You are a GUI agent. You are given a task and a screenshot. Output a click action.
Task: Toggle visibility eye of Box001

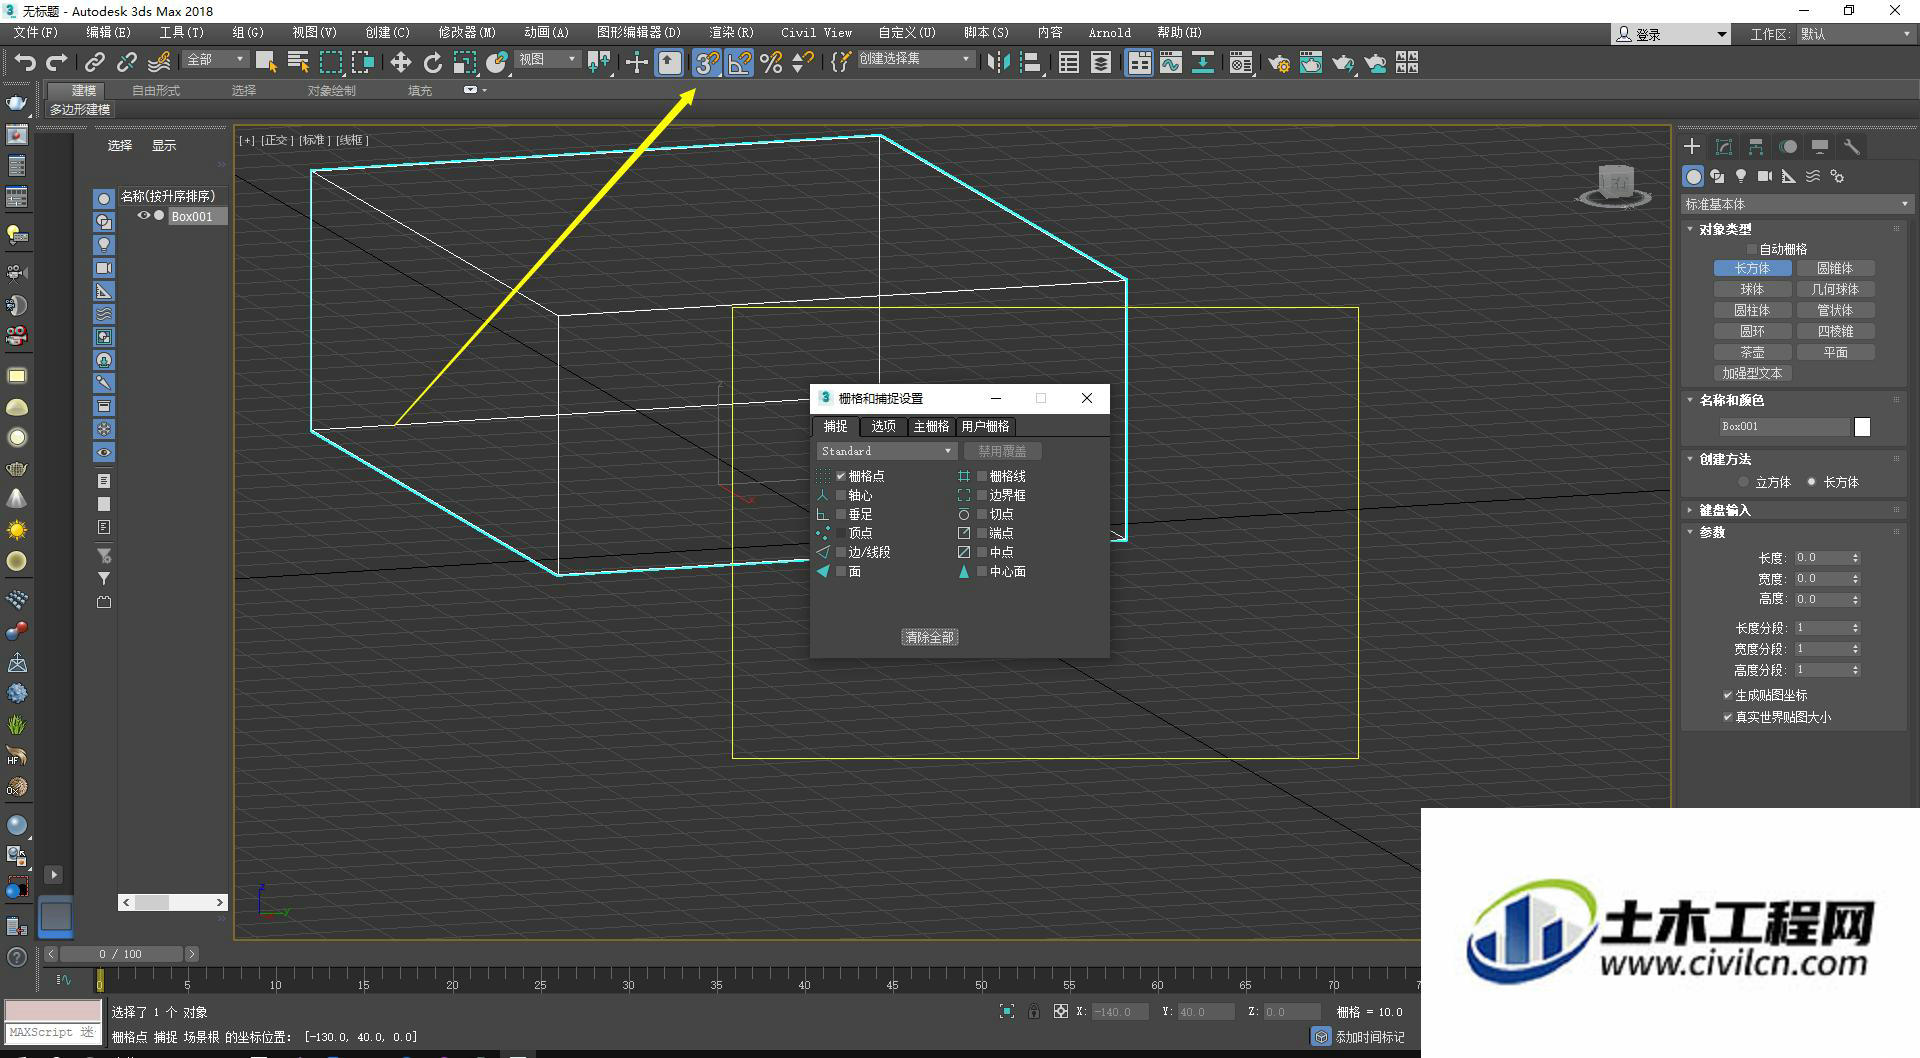point(143,216)
